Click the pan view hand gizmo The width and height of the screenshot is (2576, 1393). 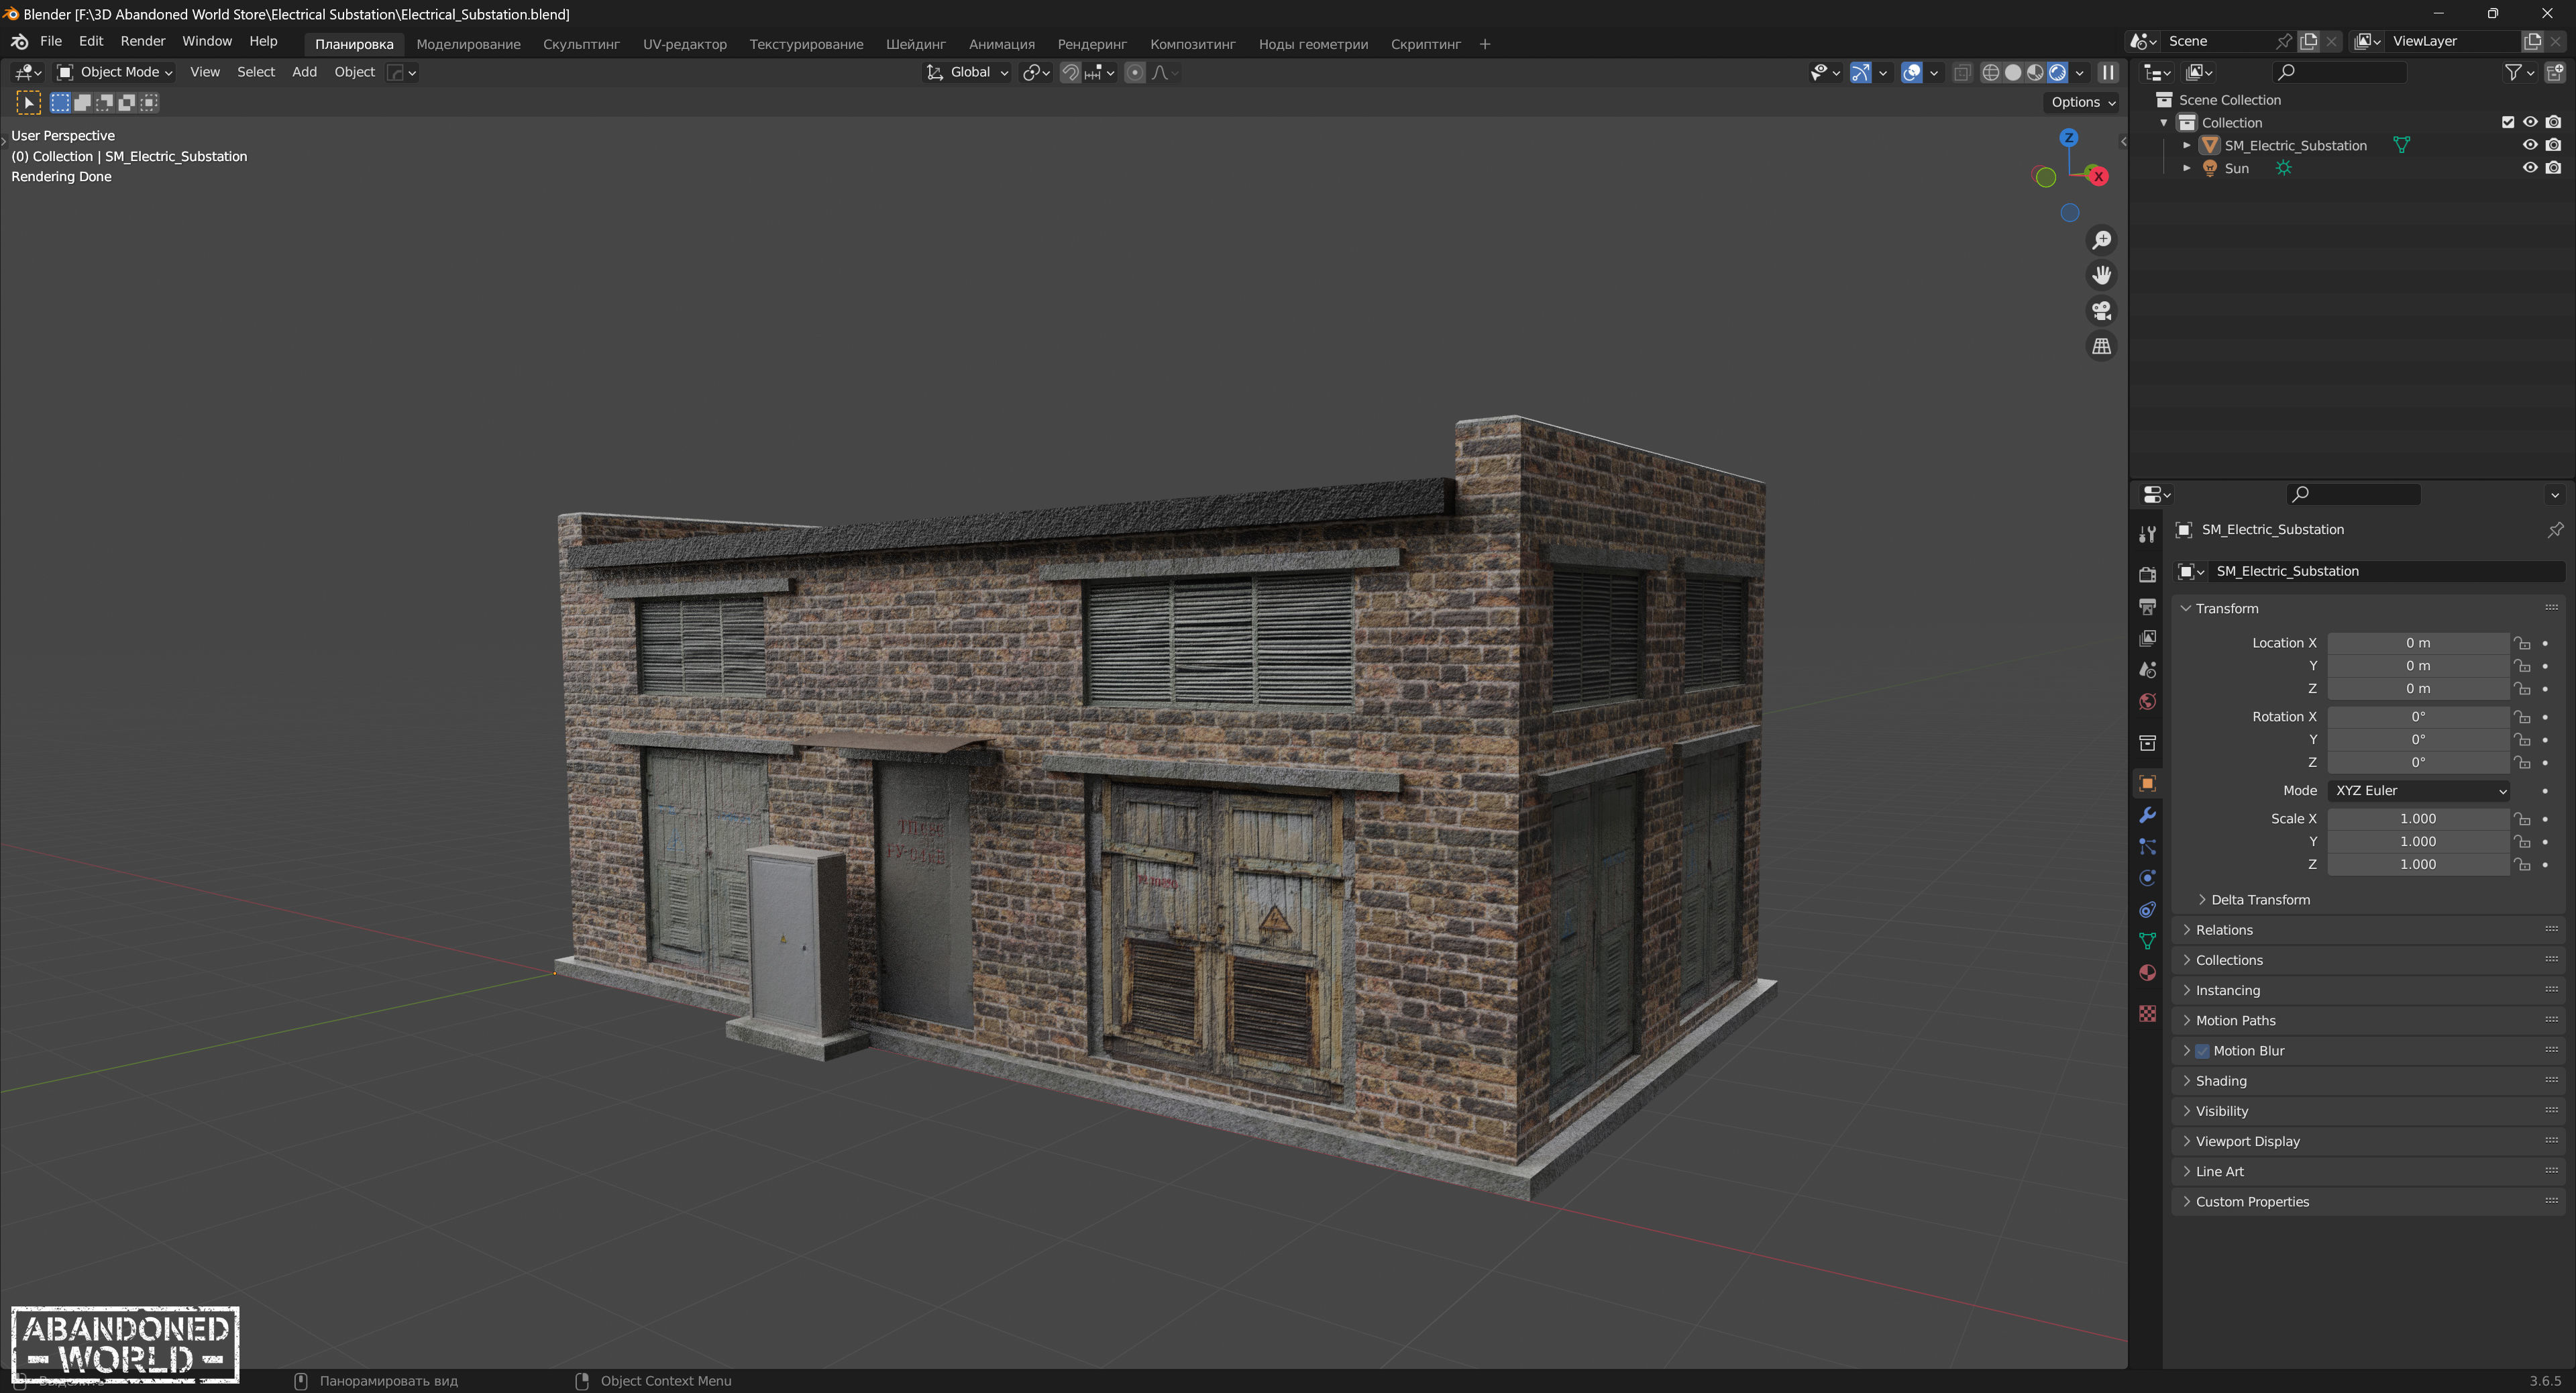pyautogui.click(x=2102, y=275)
